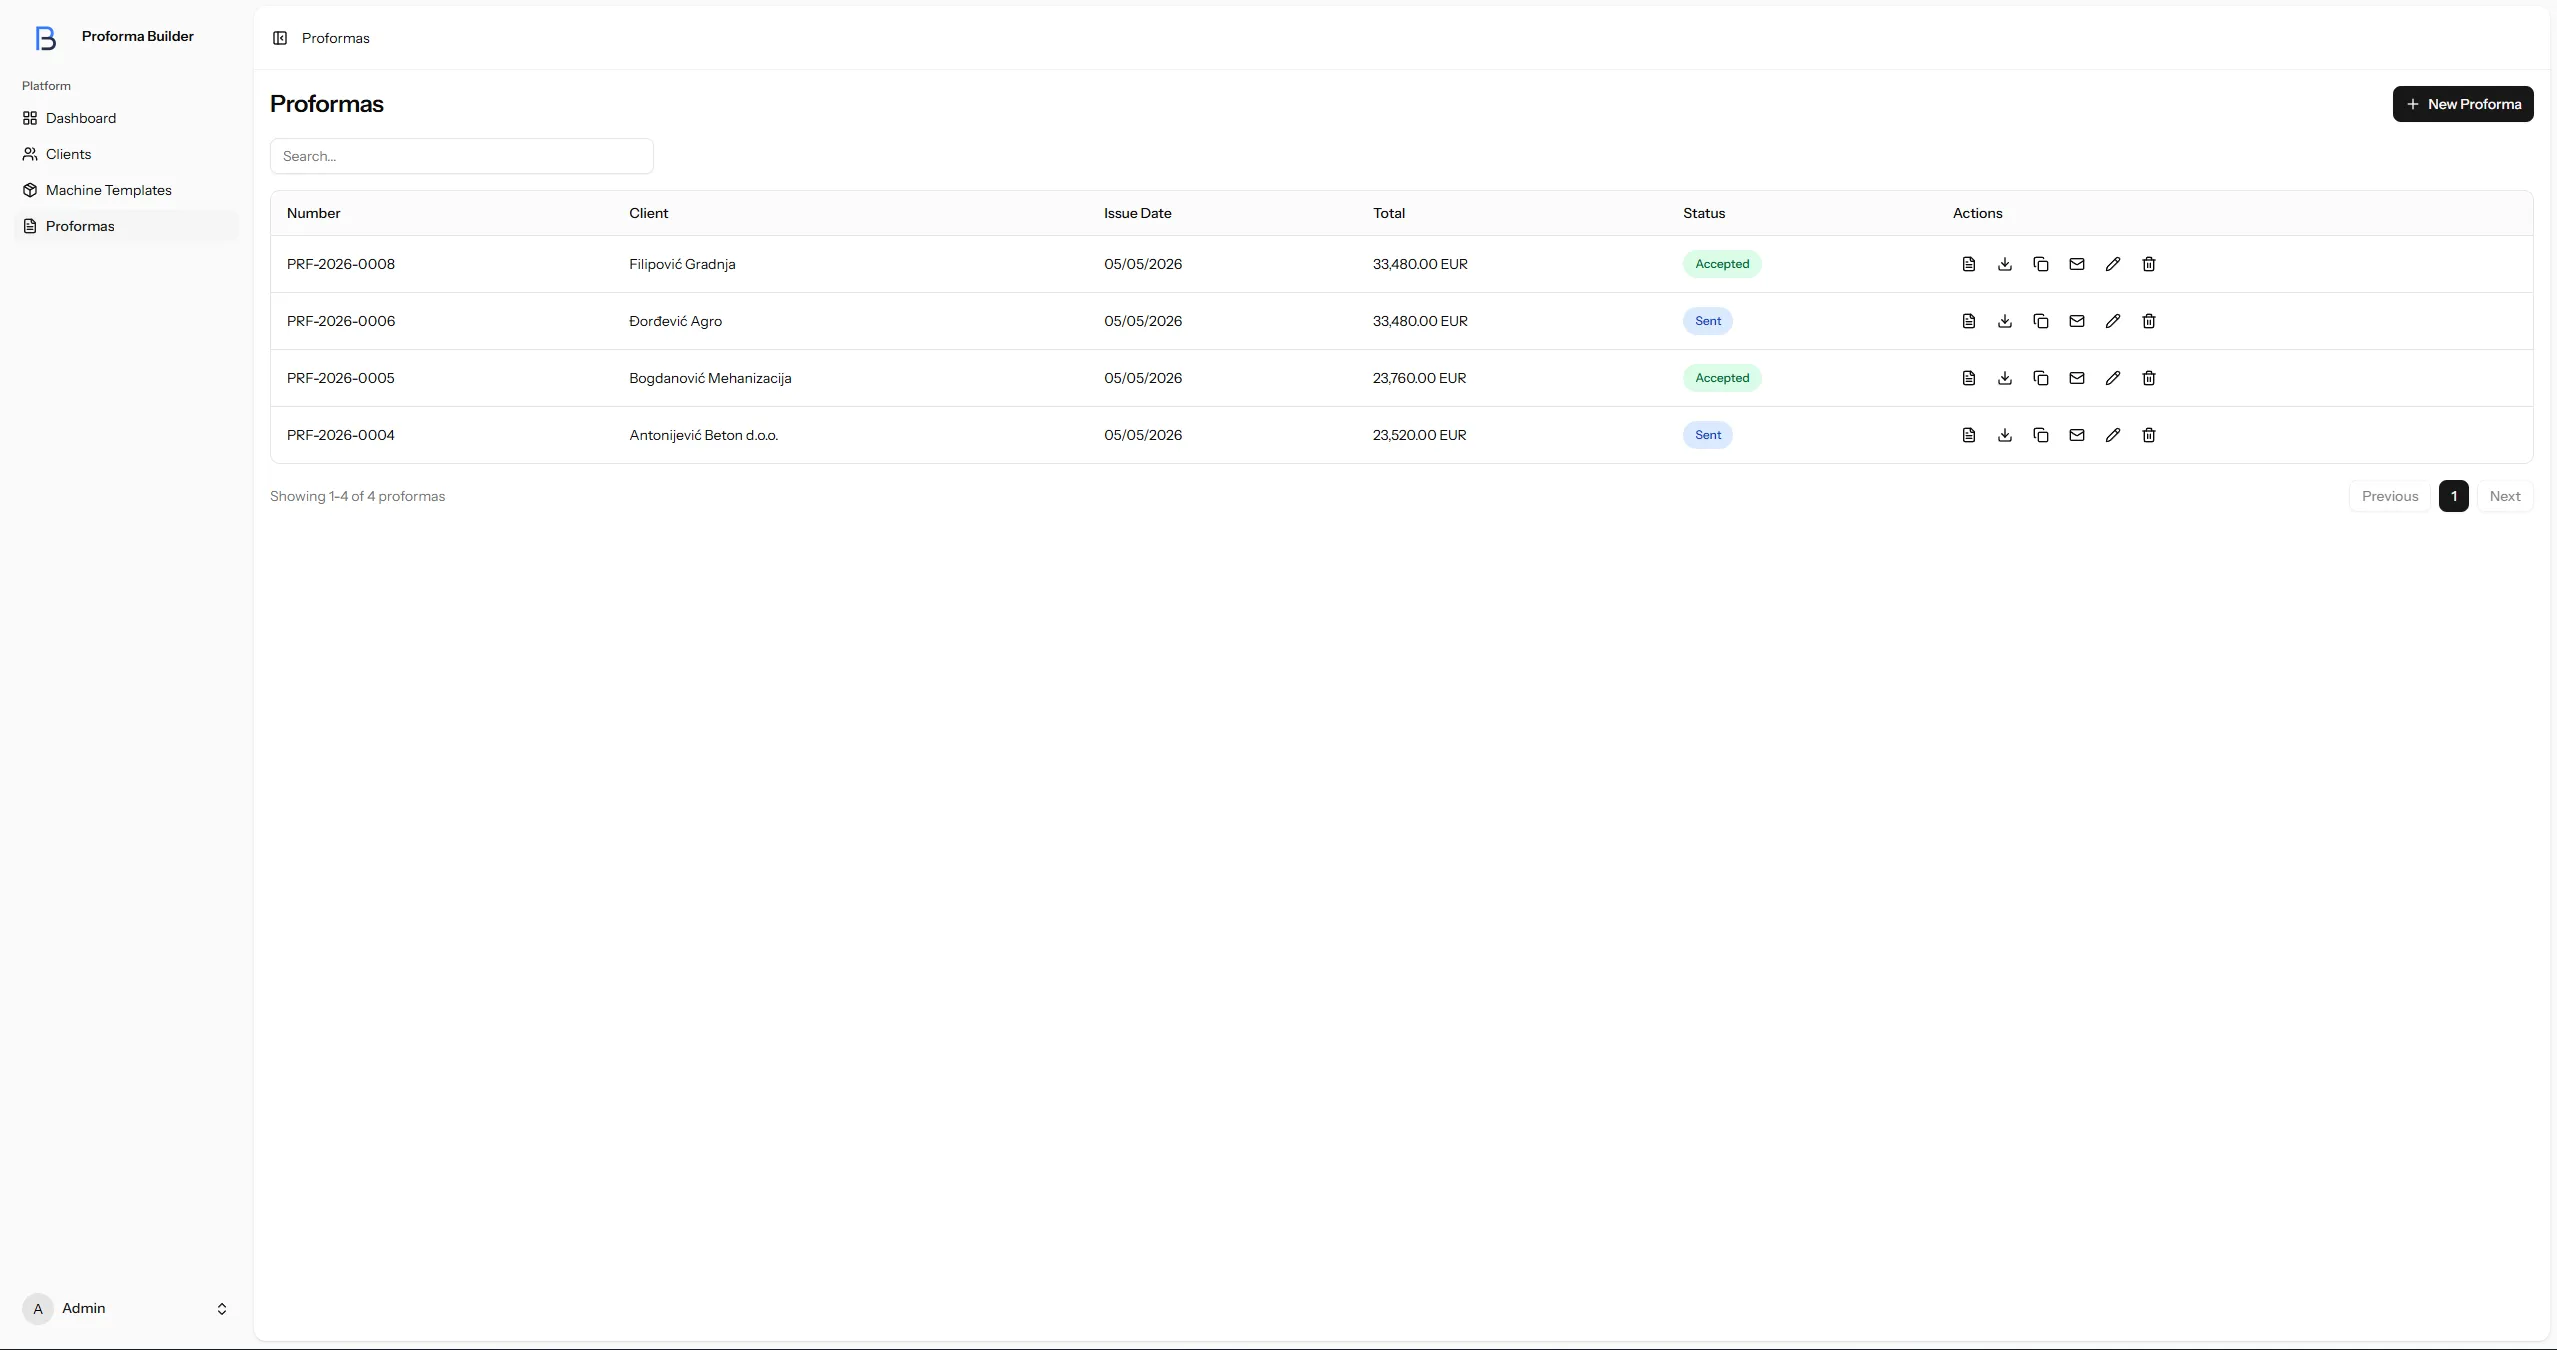Focus the Search field

[461, 156]
